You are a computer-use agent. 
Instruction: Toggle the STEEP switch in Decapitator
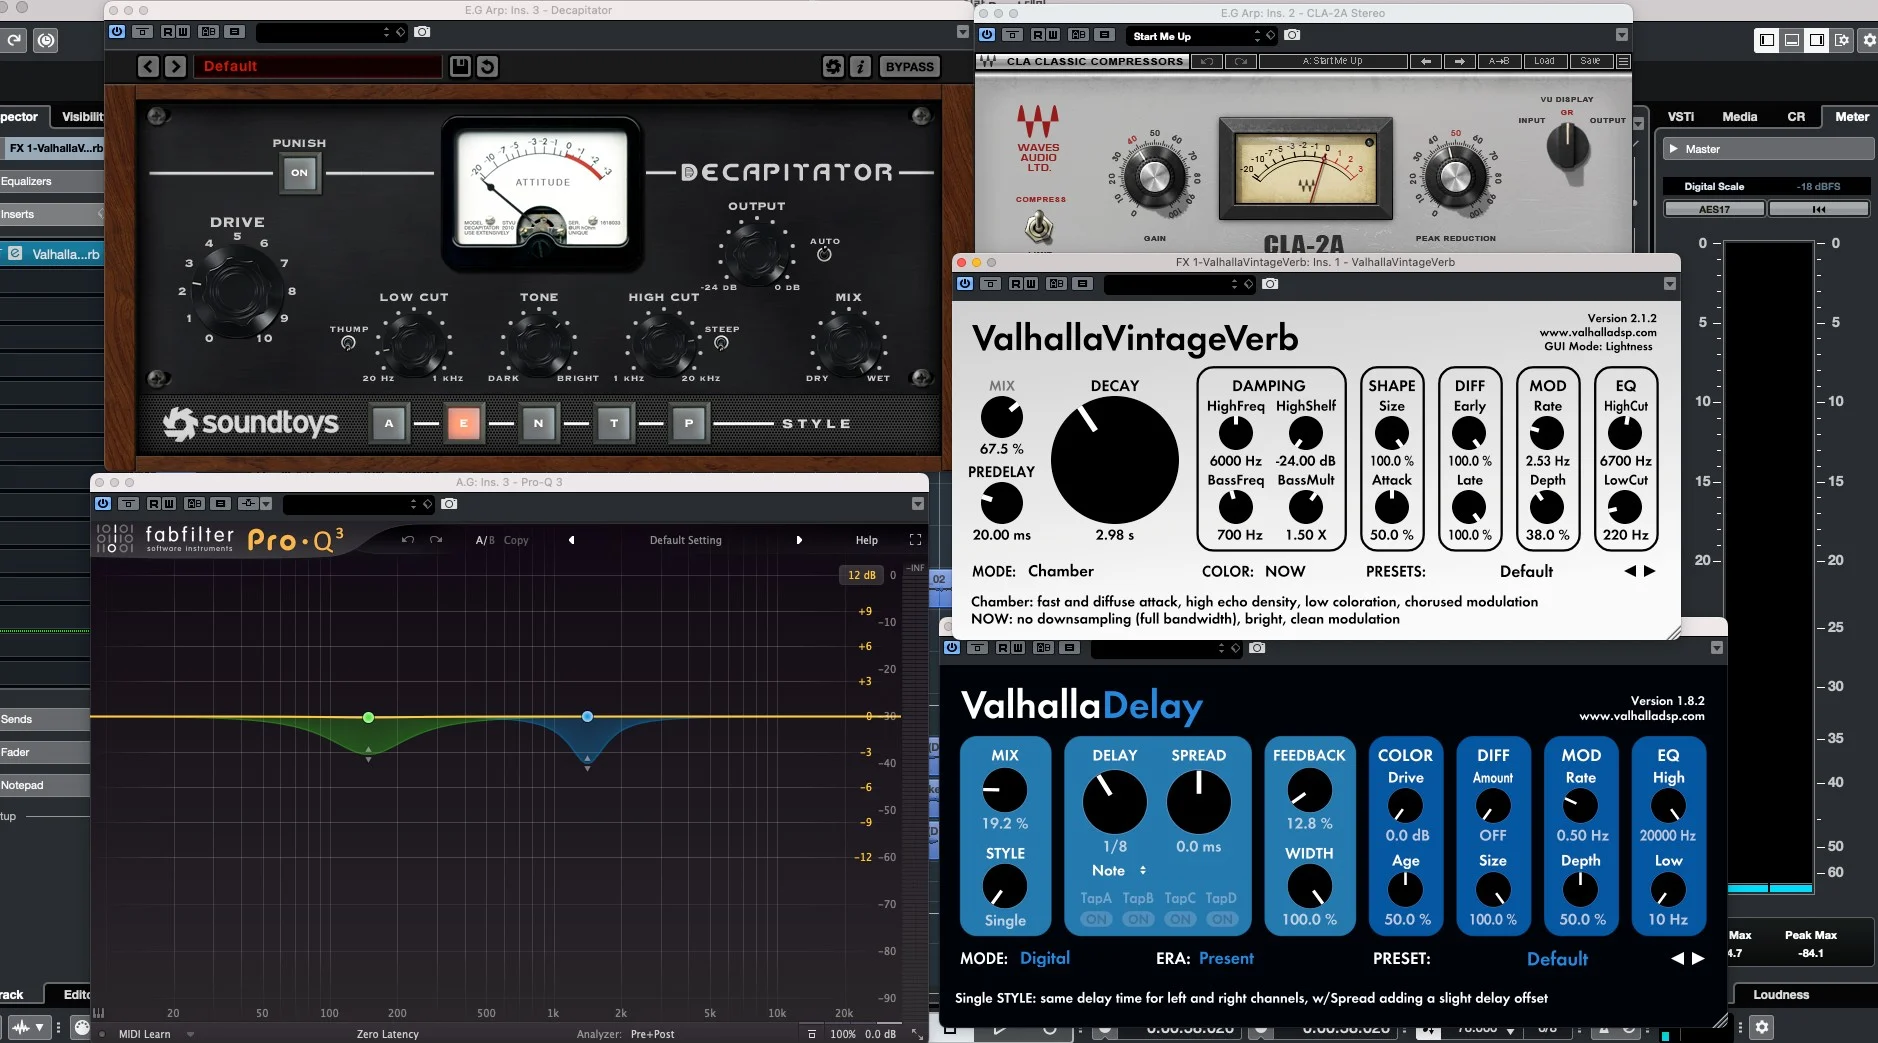[721, 343]
